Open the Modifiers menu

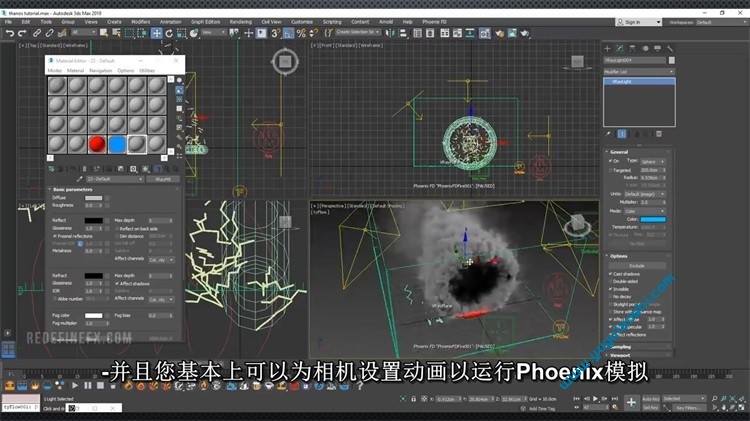(x=141, y=22)
